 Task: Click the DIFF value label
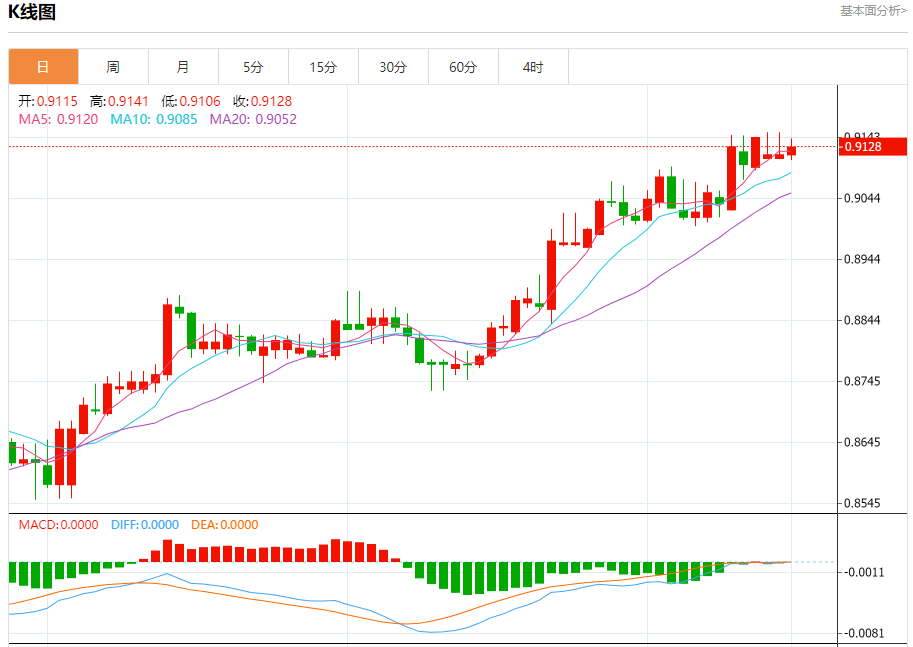click(144, 525)
